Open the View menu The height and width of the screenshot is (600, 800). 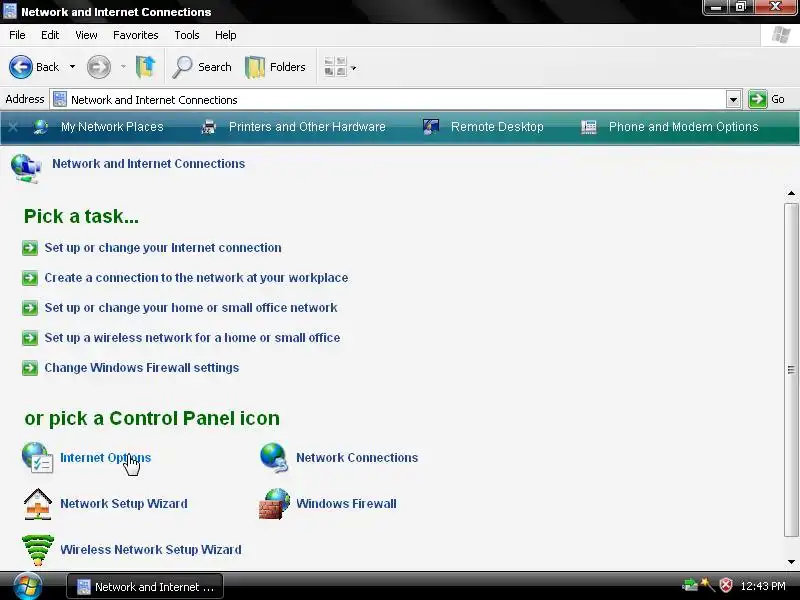pyautogui.click(x=86, y=35)
